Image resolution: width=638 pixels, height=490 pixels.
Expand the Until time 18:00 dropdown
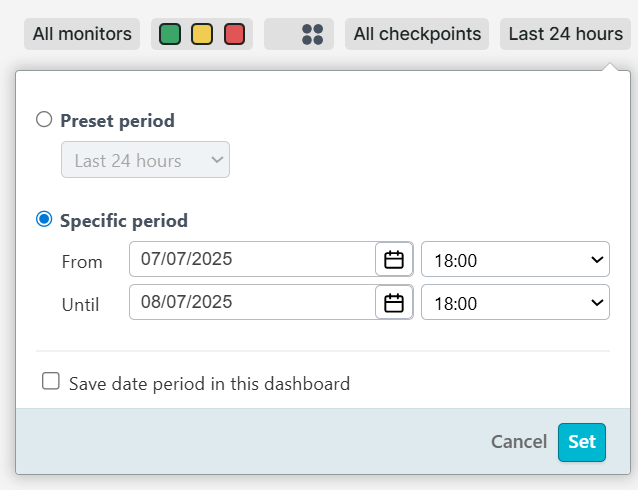515,302
